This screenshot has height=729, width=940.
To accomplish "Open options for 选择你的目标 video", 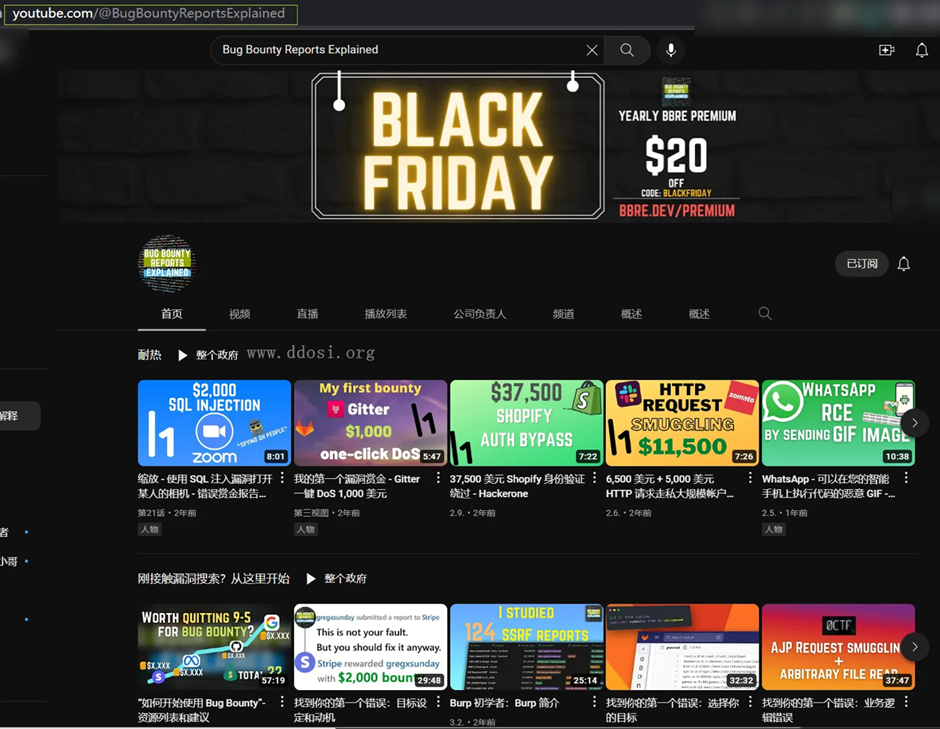I will (750, 702).
